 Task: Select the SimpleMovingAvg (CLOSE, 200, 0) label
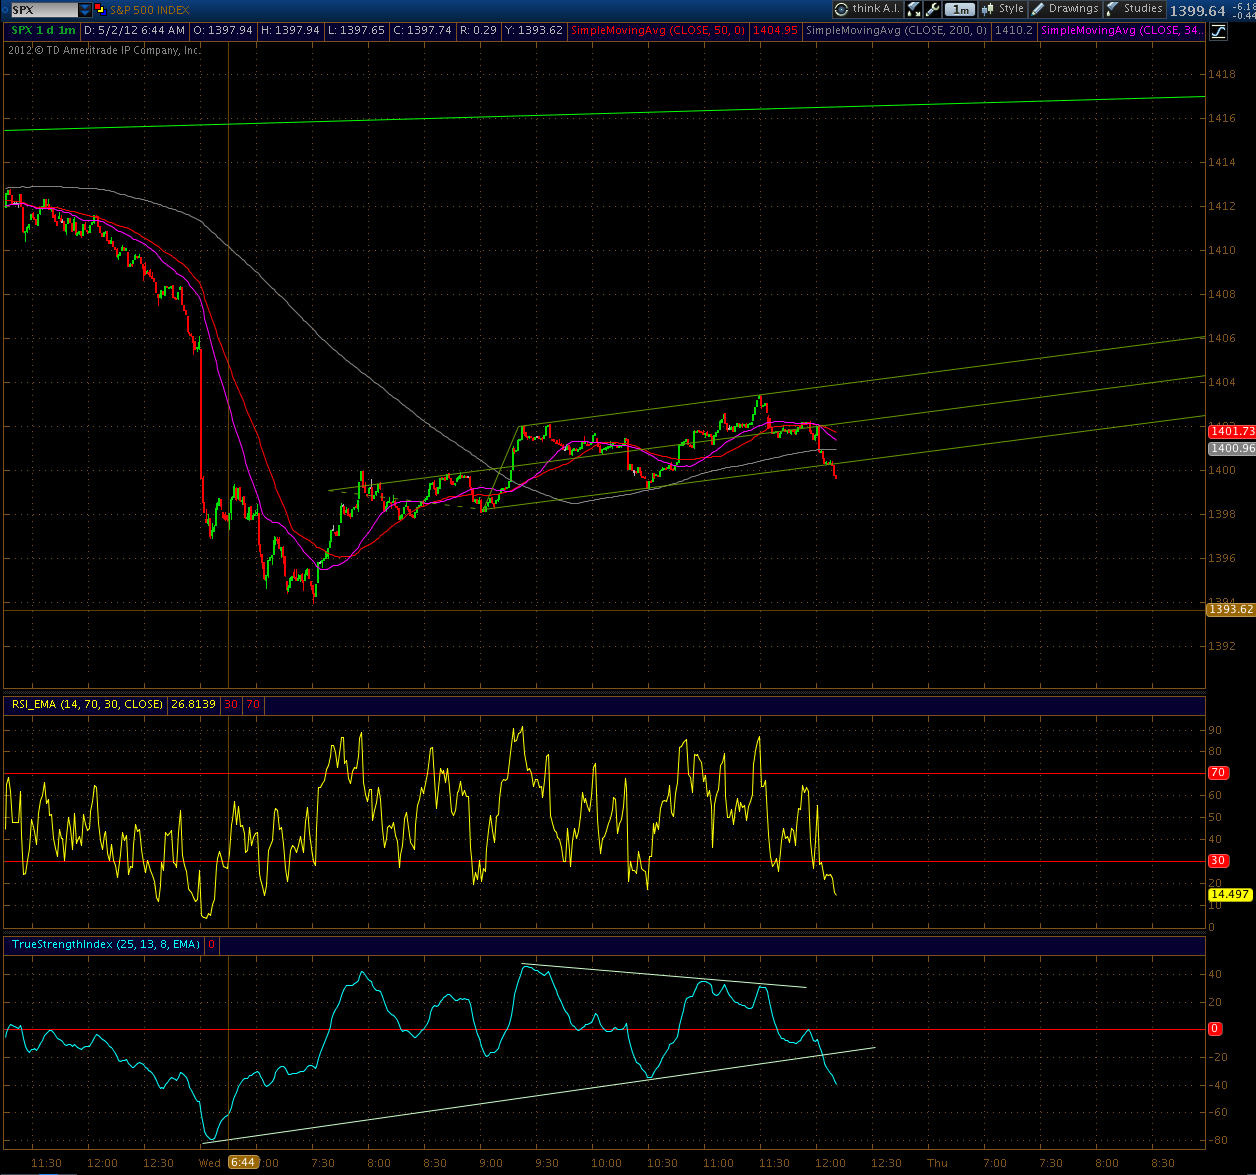pyautogui.click(x=897, y=31)
